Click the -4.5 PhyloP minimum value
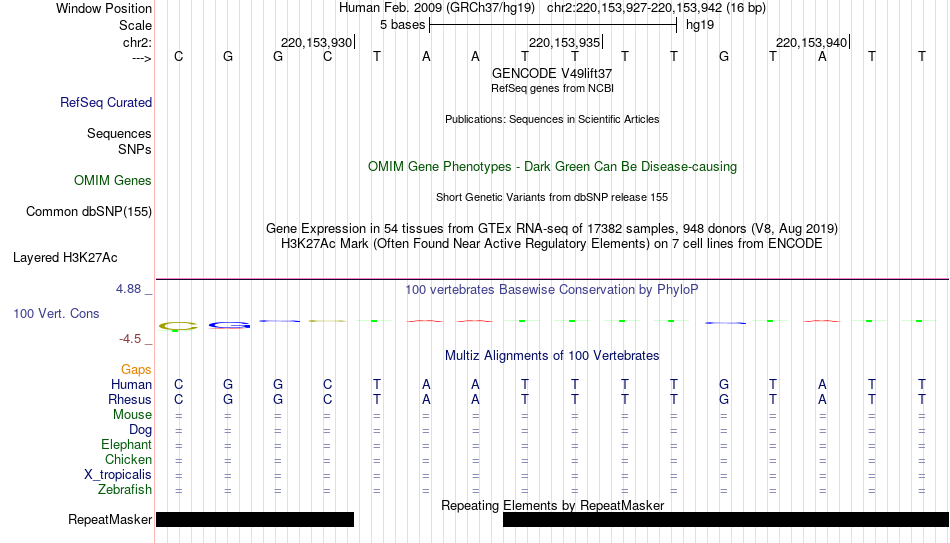This screenshot has width=950, height=543. point(130,339)
